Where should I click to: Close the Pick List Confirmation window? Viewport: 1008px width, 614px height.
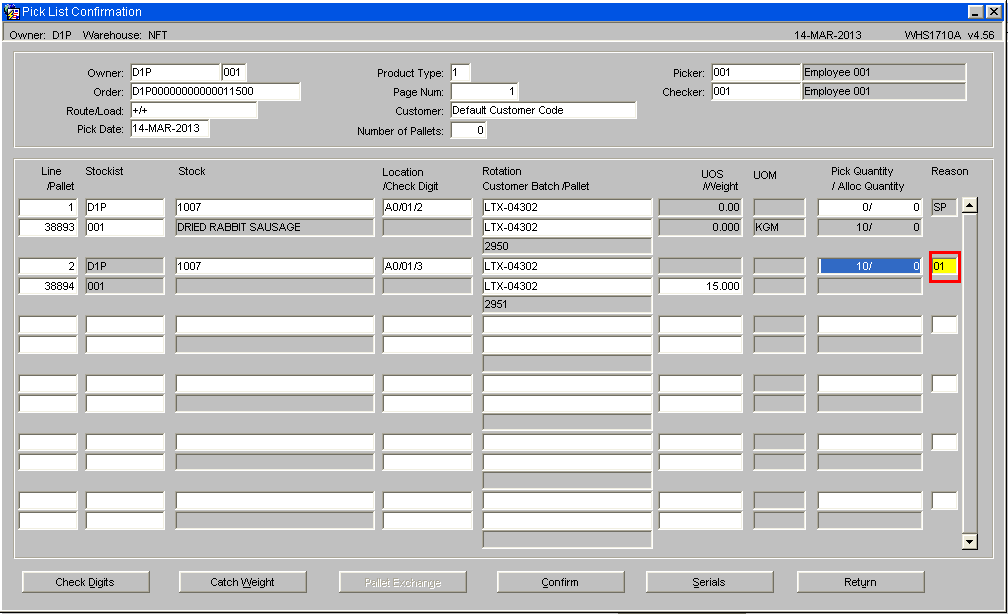pos(993,12)
